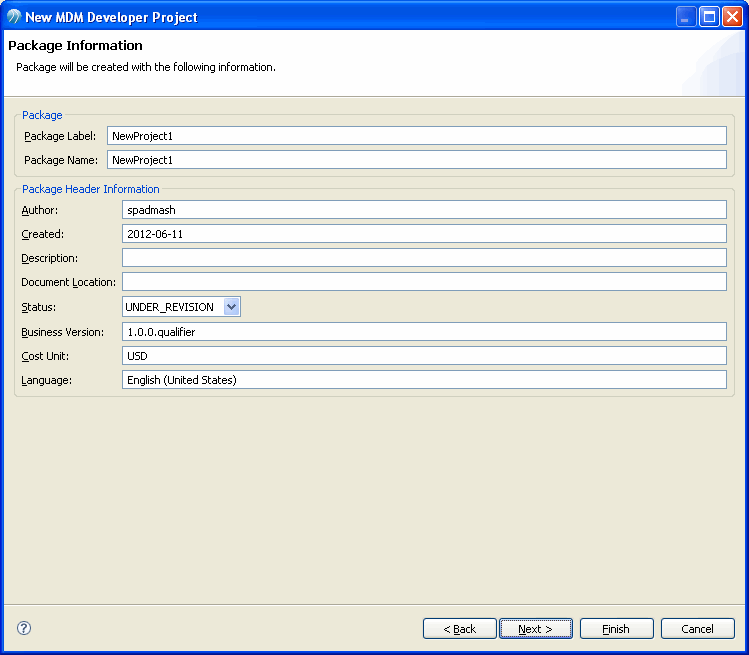Click the Cost Unit: label
The height and width of the screenshot is (655, 749).
pyautogui.click(x=45, y=356)
